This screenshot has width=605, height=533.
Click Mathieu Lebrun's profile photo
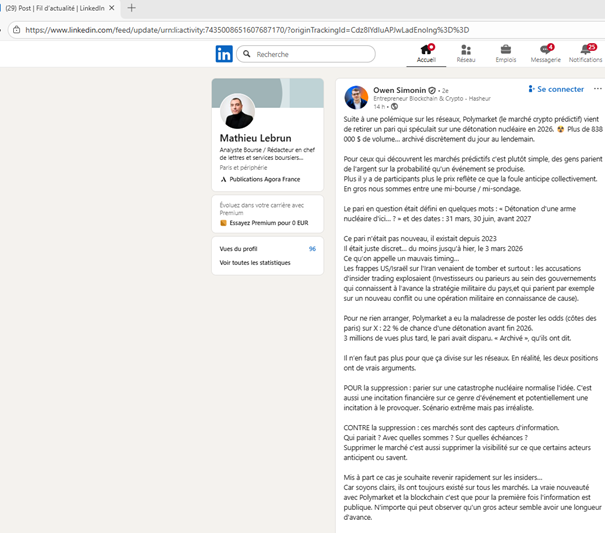(237, 111)
